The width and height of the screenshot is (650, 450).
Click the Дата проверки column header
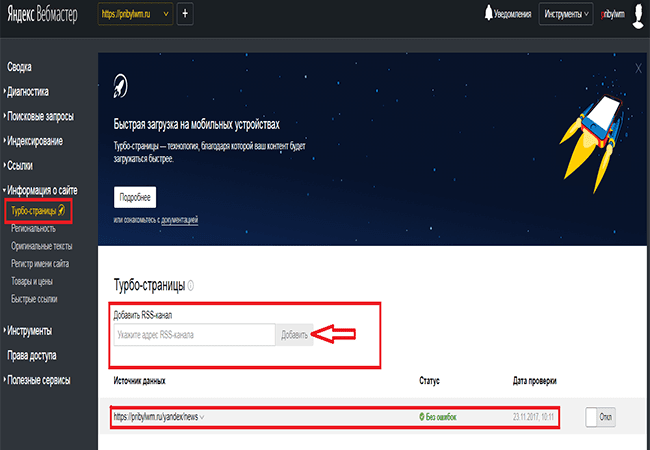534,381
